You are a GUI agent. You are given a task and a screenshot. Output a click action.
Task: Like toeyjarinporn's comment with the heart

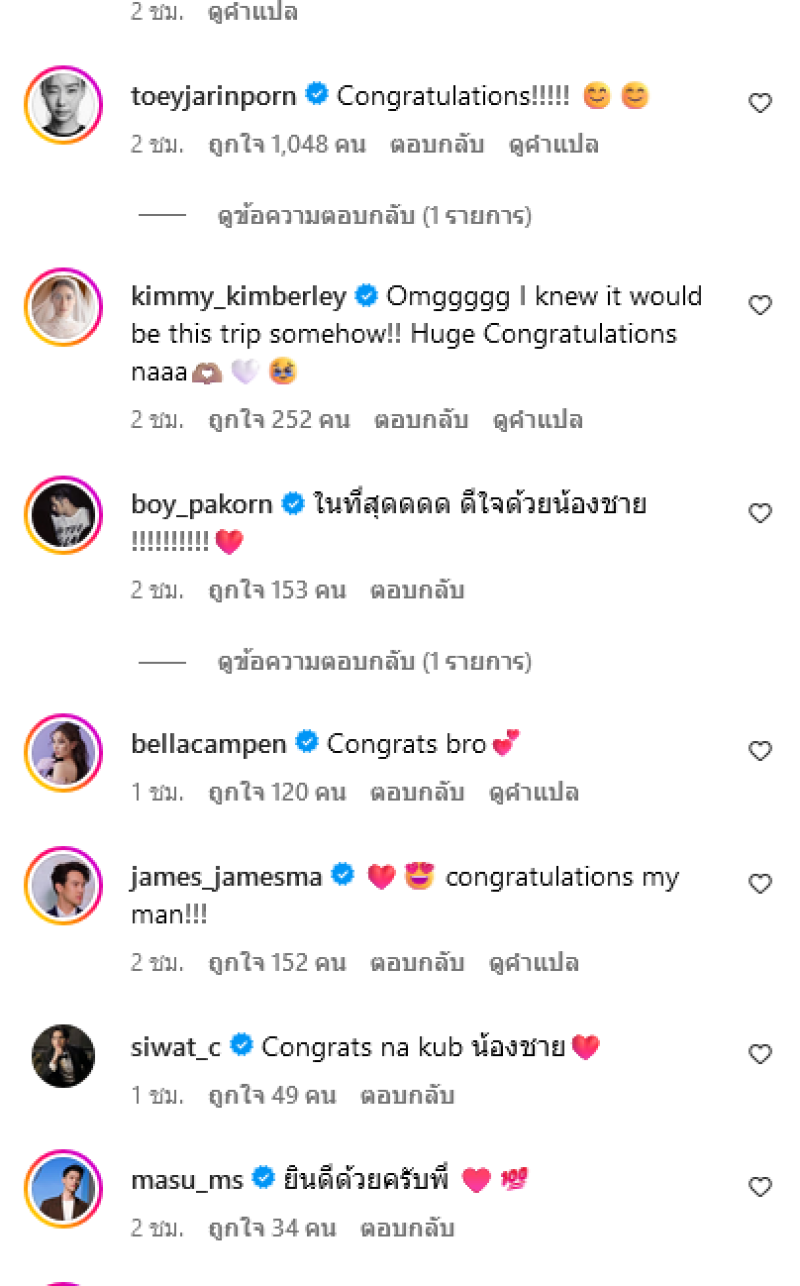click(x=760, y=103)
